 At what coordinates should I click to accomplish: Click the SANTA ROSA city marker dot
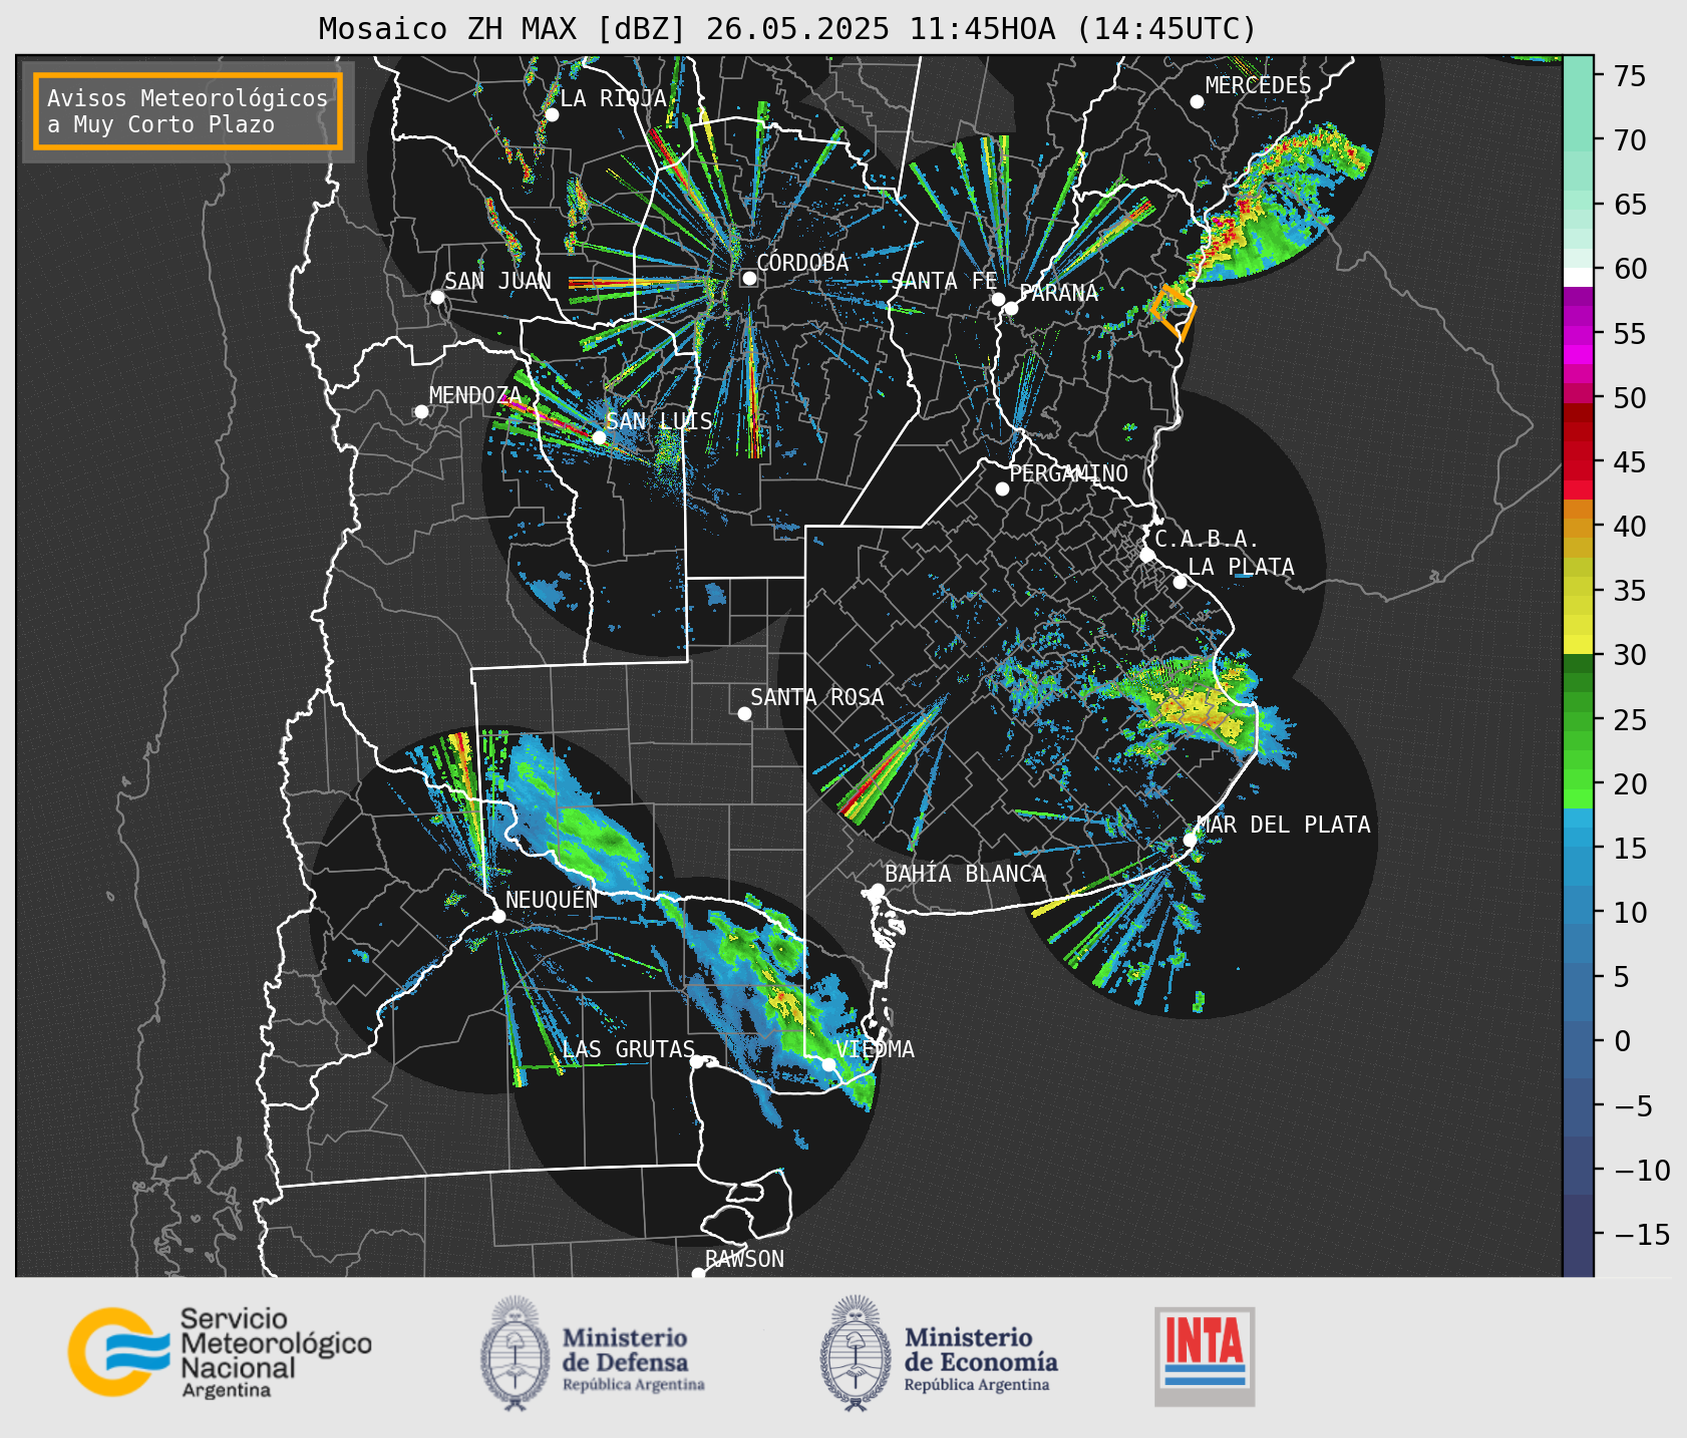pos(744,713)
